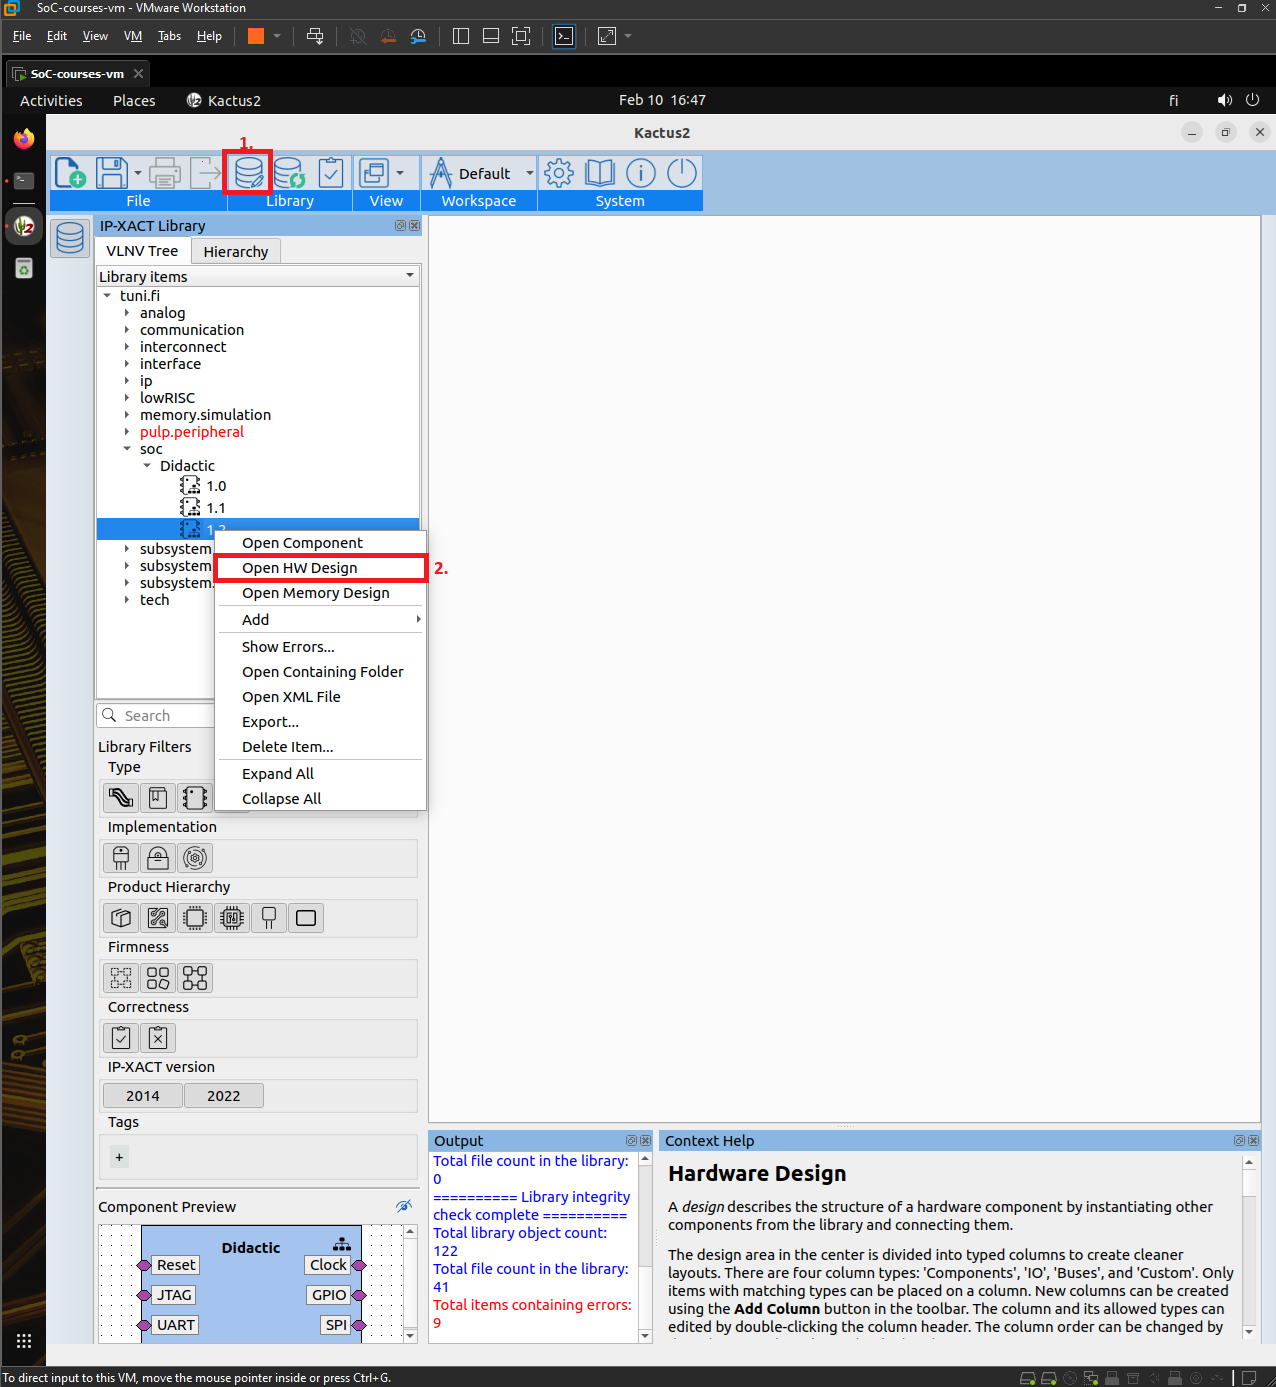Switch to the Hierarchy tab
The width and height of the screenshot is (1276, 1387).
(x=235, y=252)
